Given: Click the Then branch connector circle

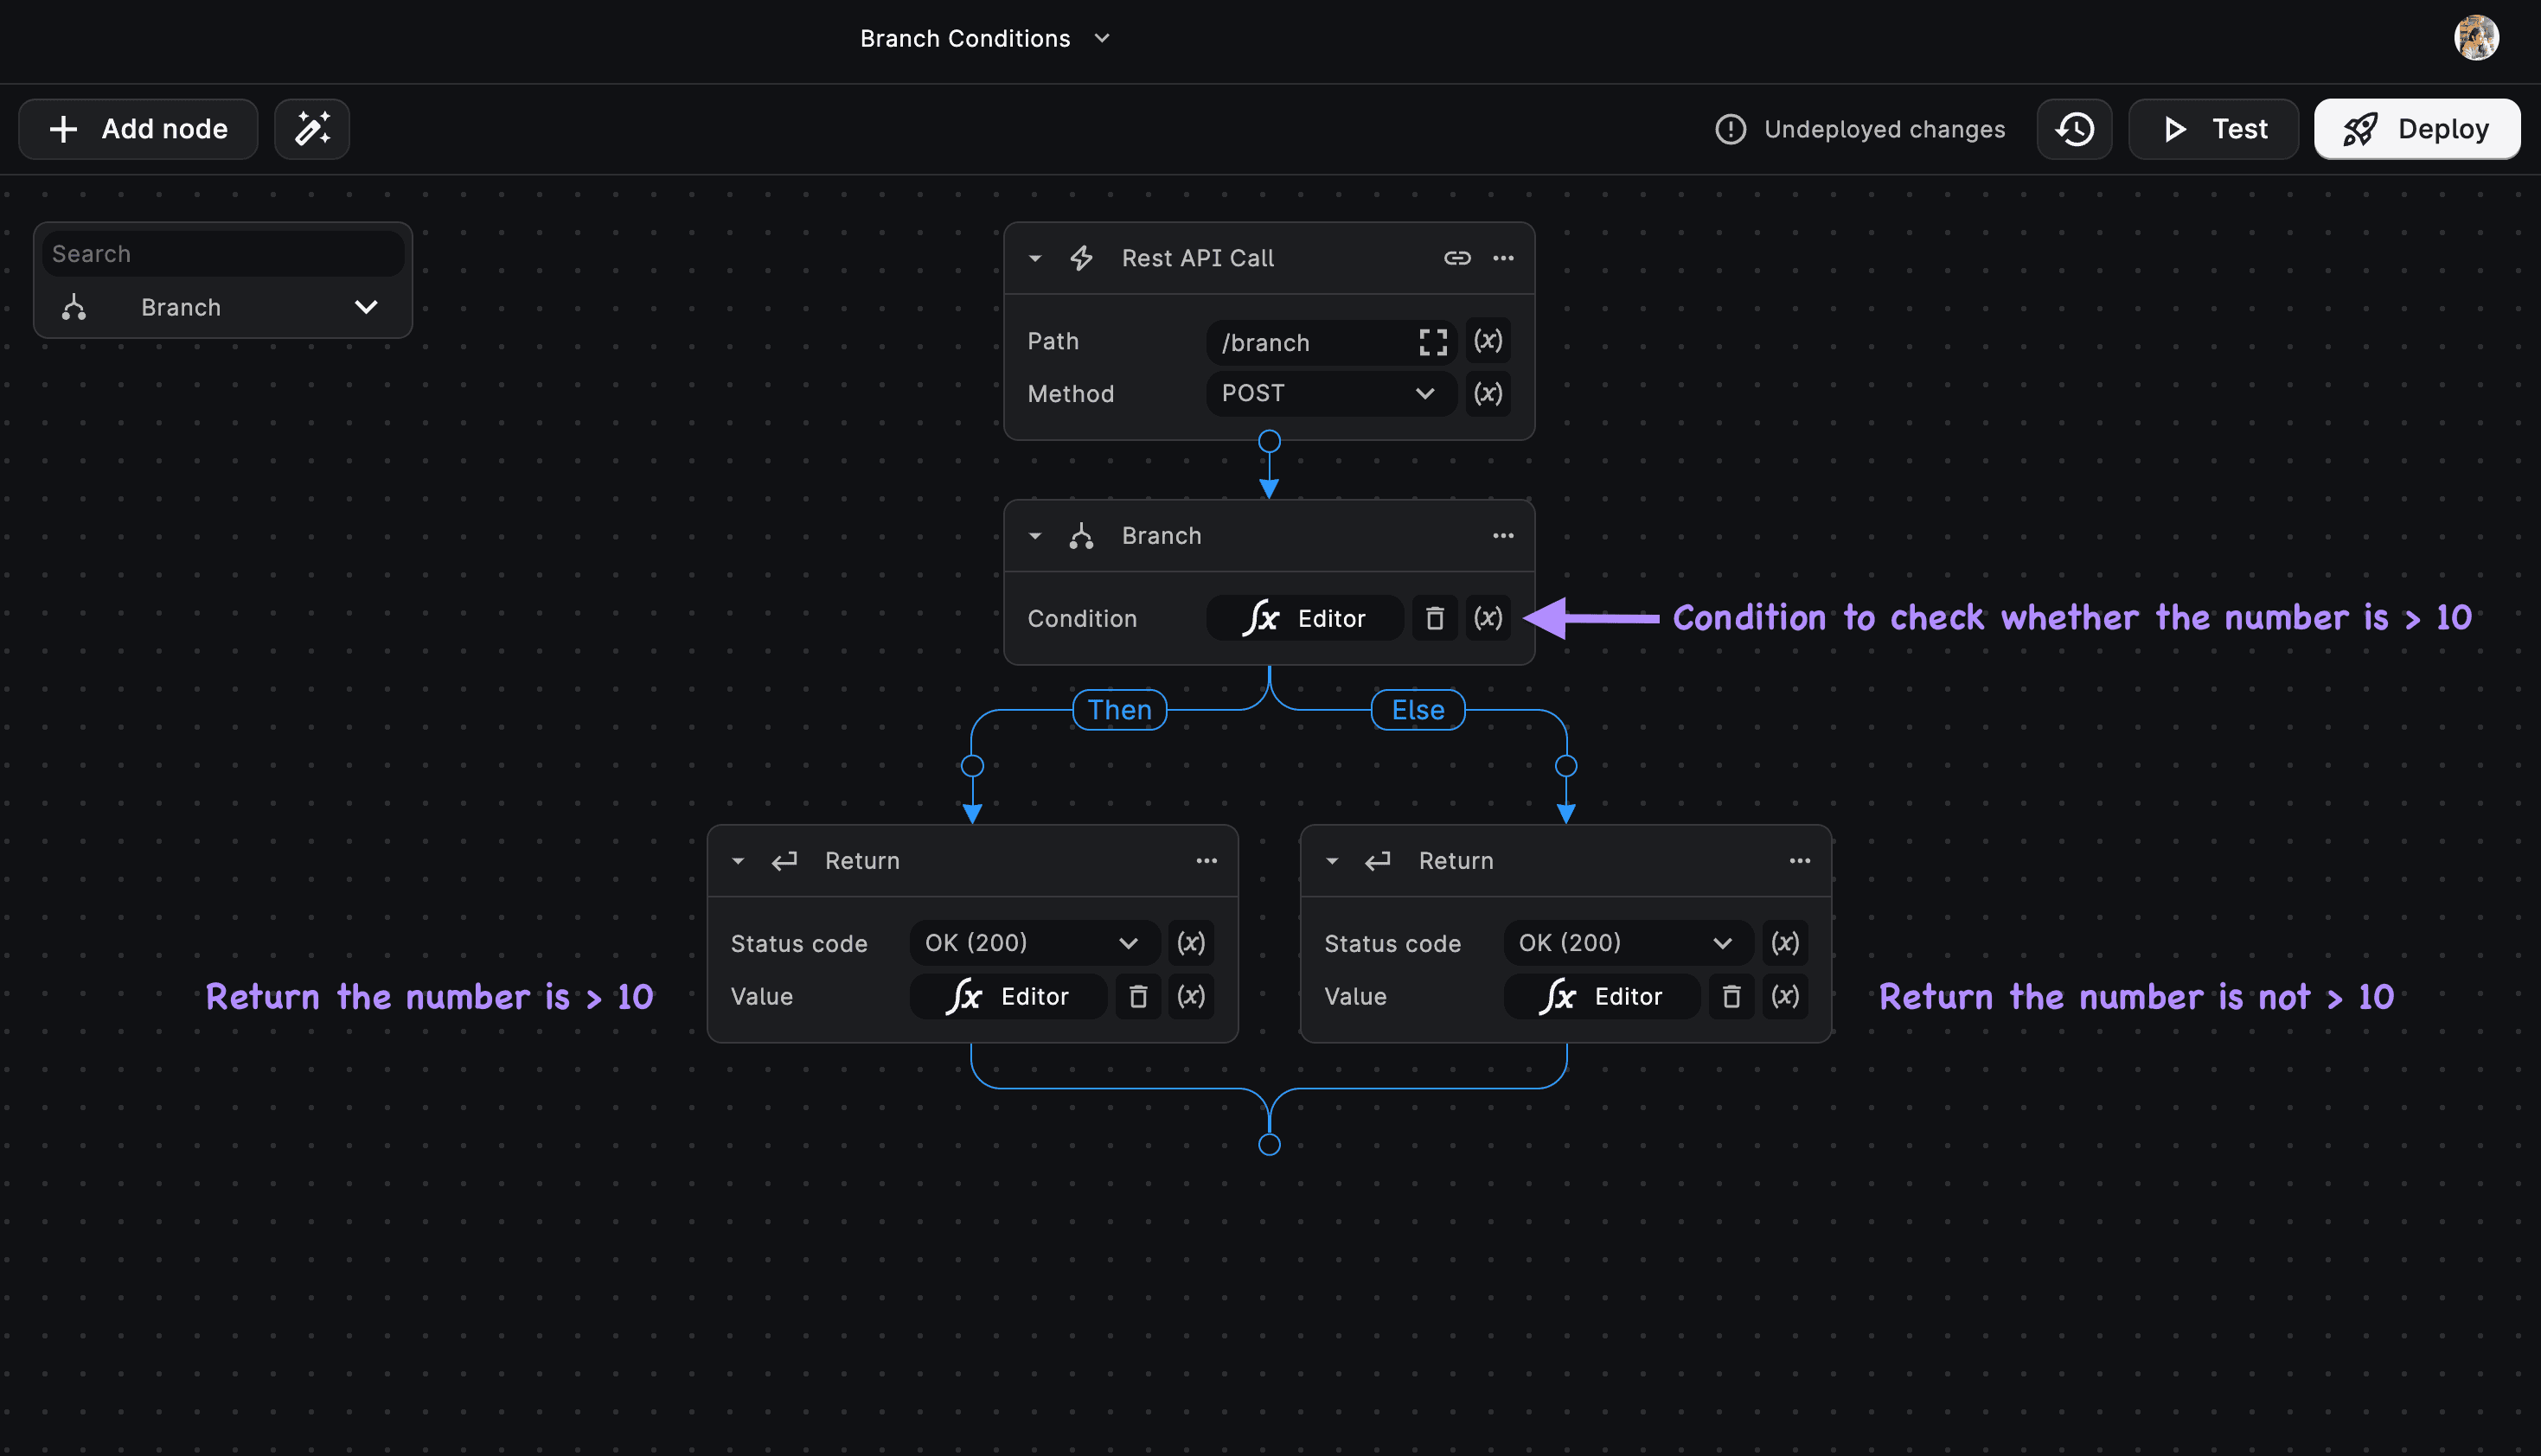Looking at the screenshot, I should click(972, 766).
